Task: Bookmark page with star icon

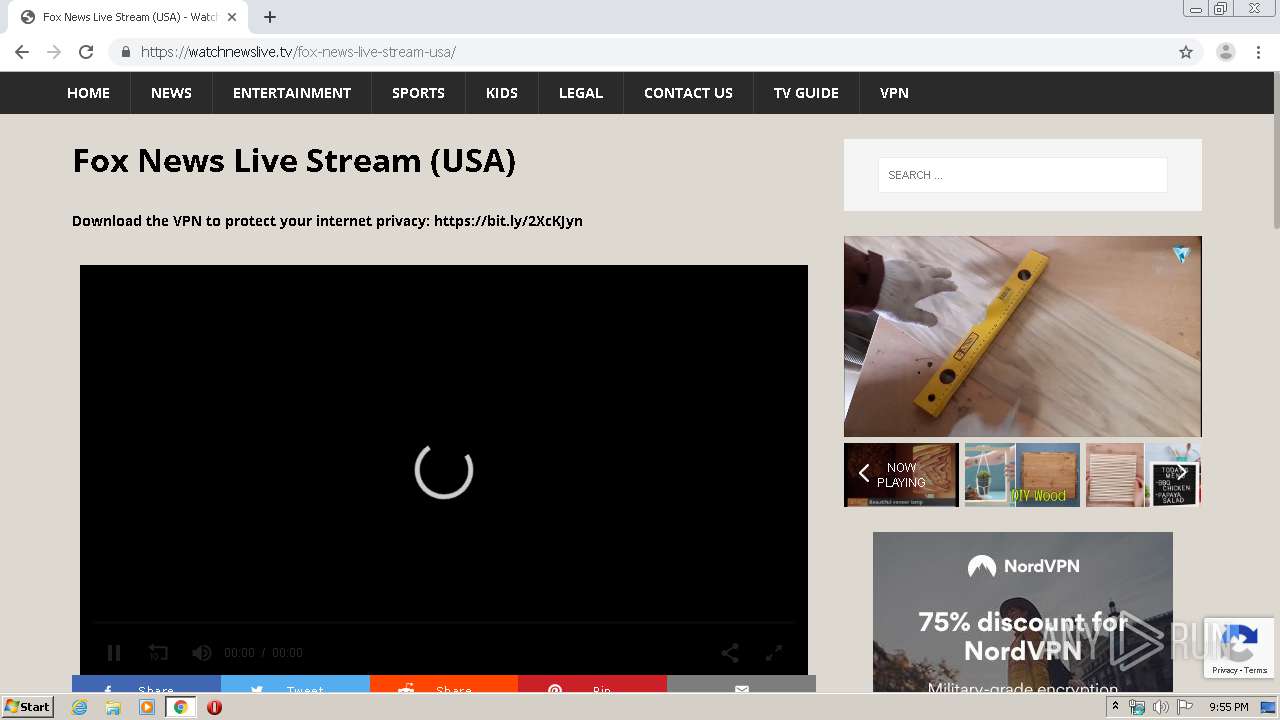Action: pos(1186,52)
